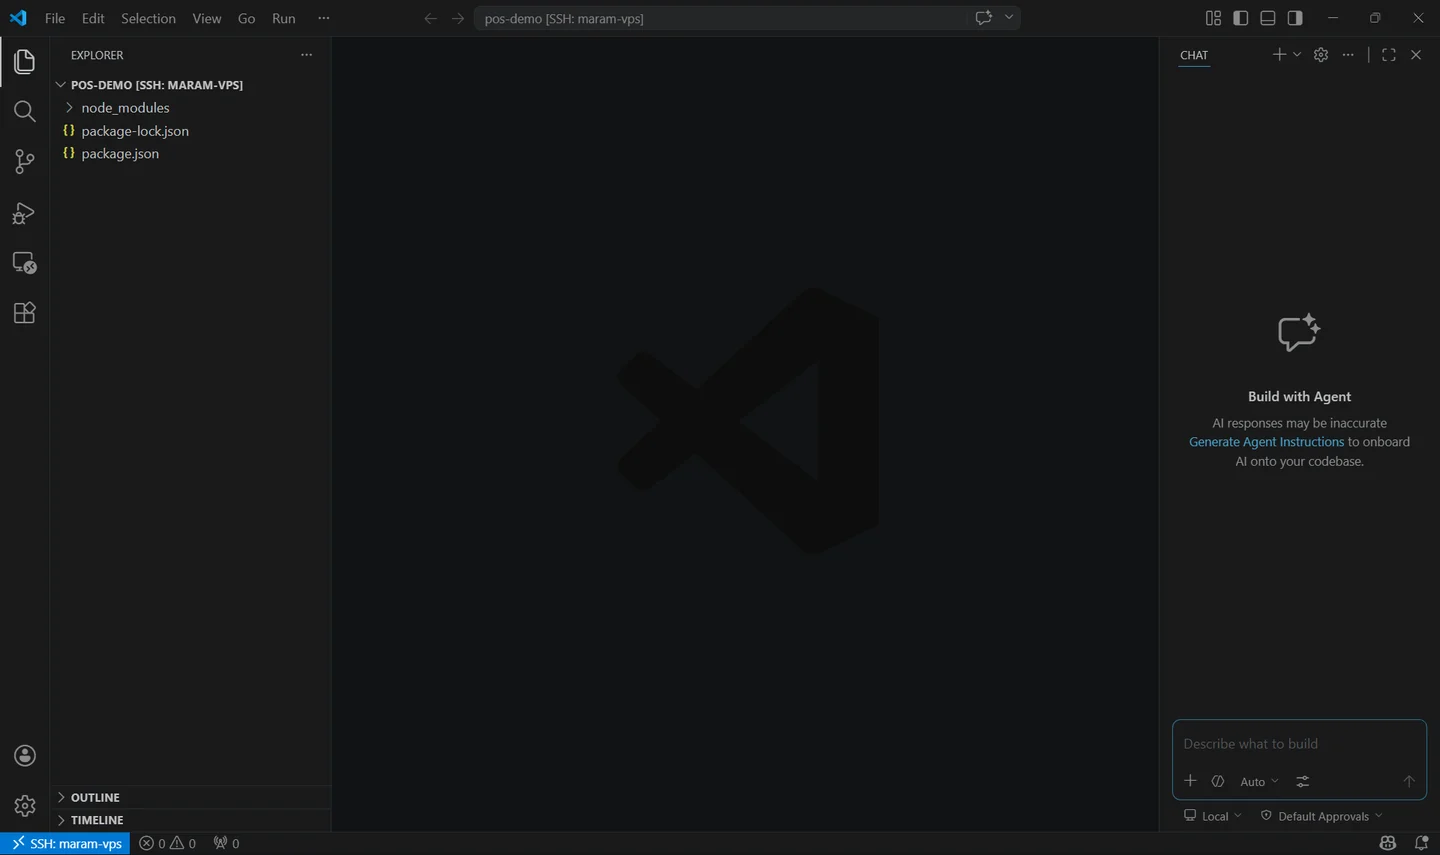Open the Go menu
Viewport: 1440px width, 855px height.
click(x=247, y=18)
